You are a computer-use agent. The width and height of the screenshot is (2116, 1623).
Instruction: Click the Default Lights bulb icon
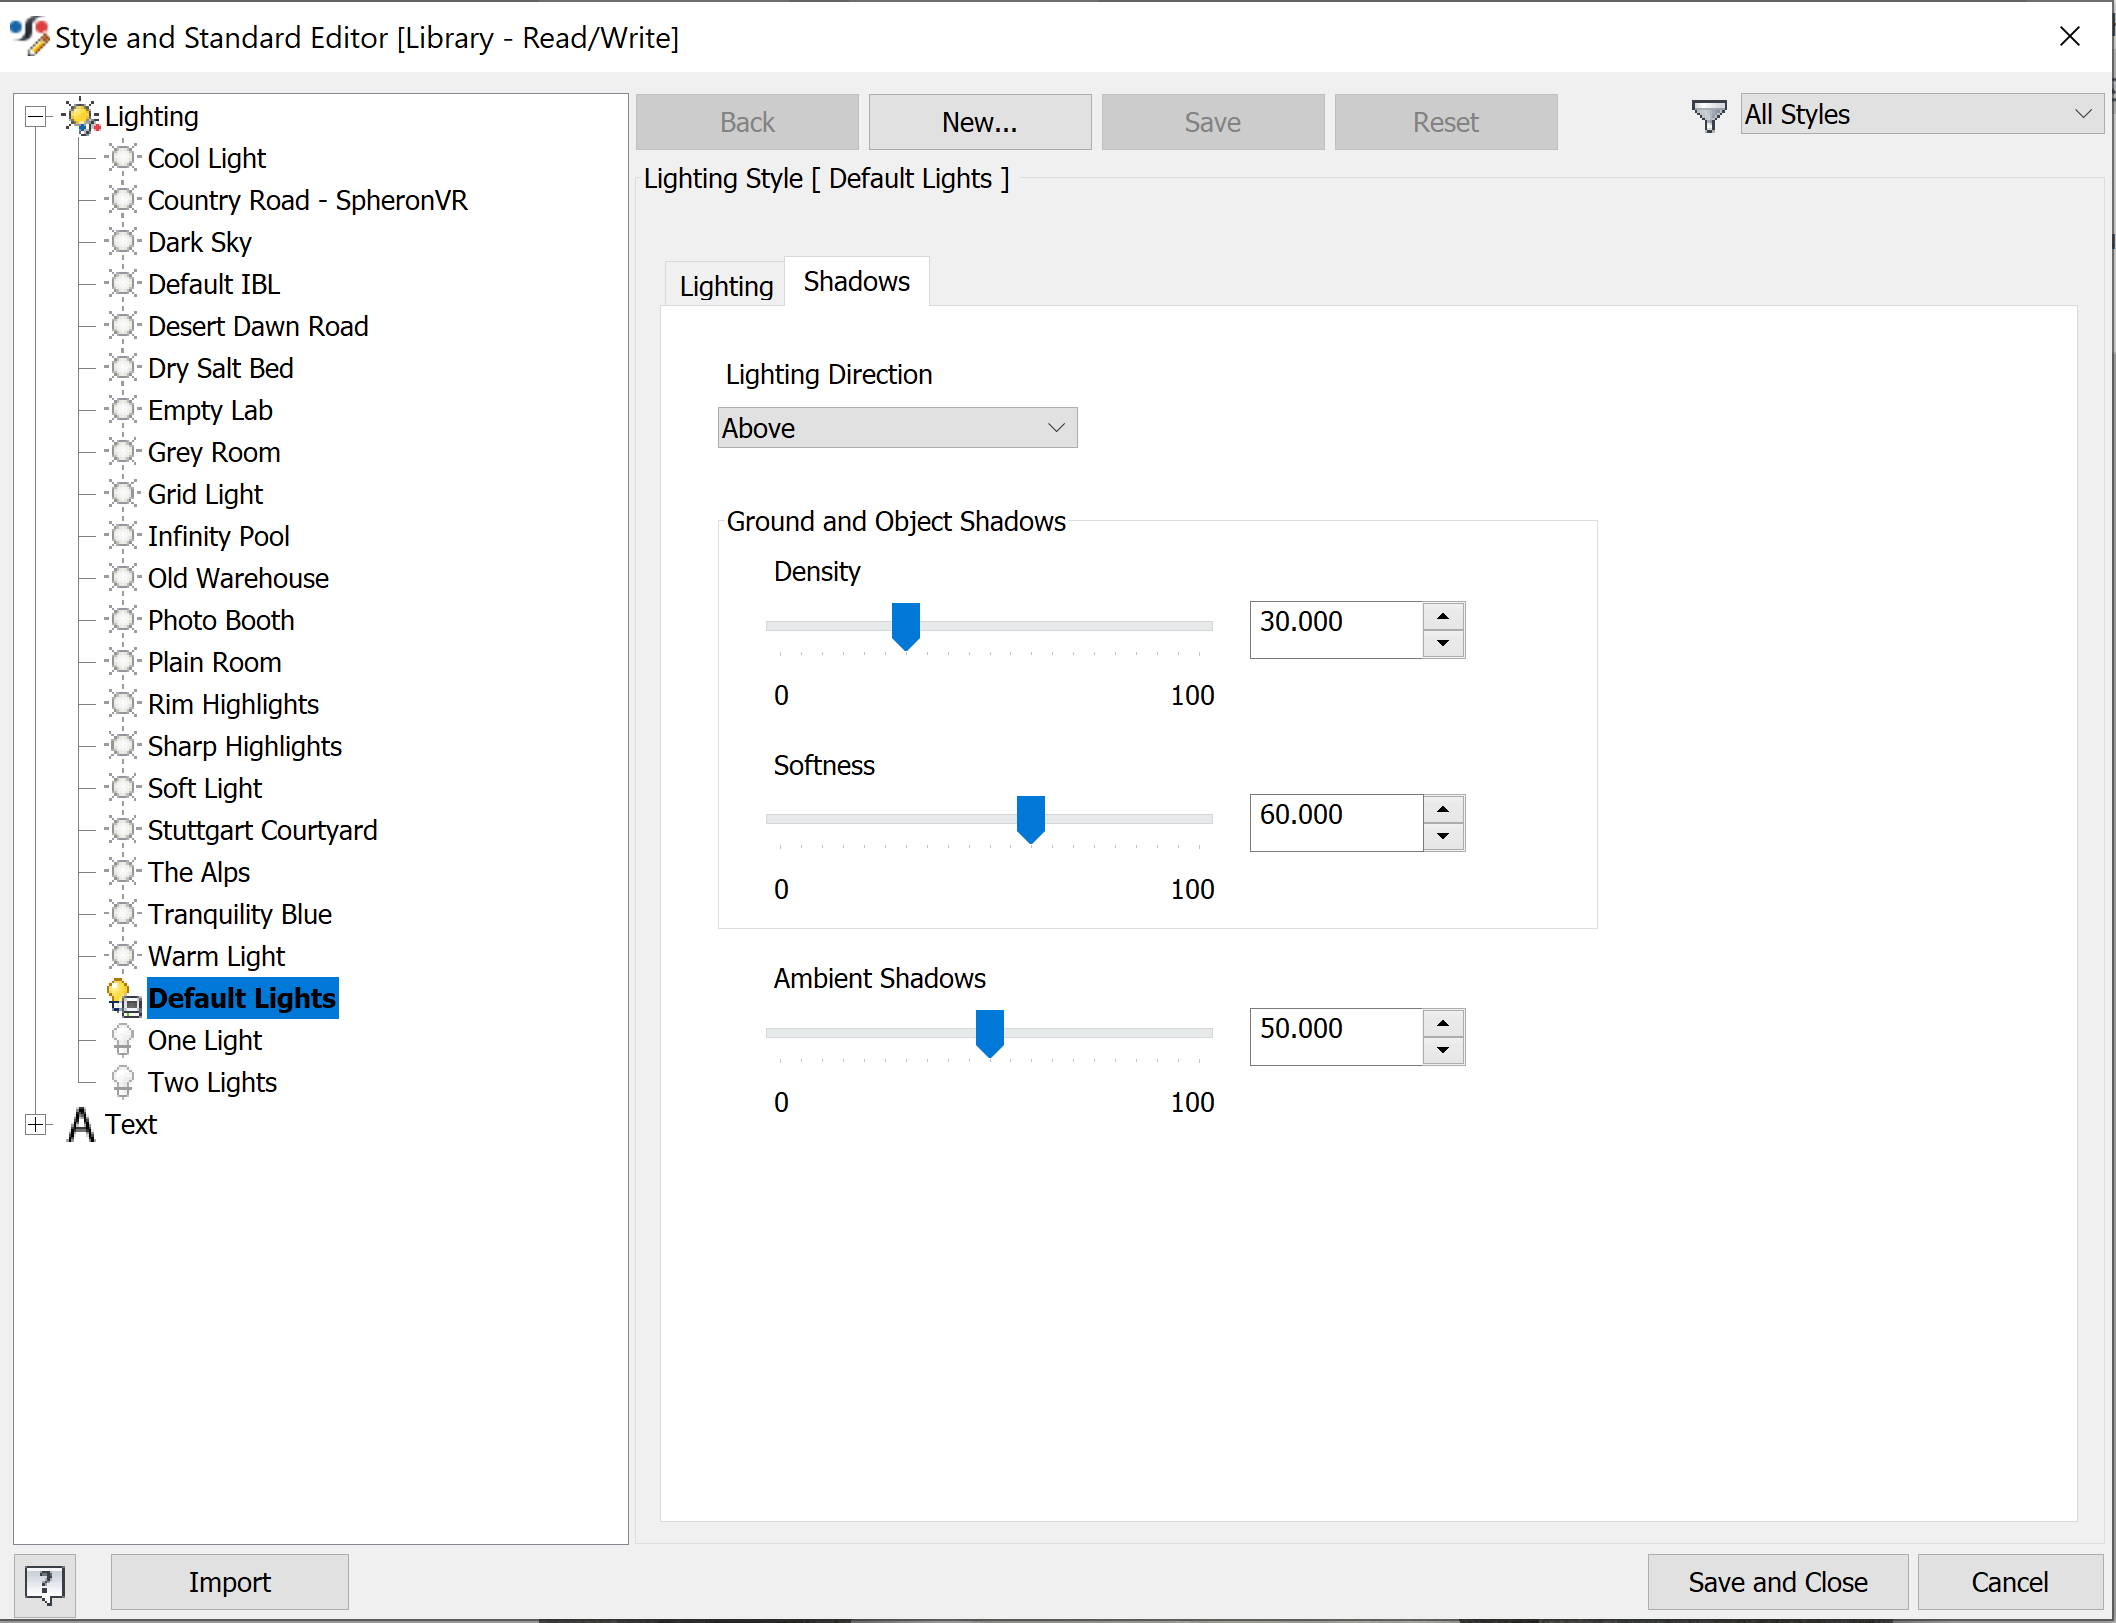click(x=123, y=997)
